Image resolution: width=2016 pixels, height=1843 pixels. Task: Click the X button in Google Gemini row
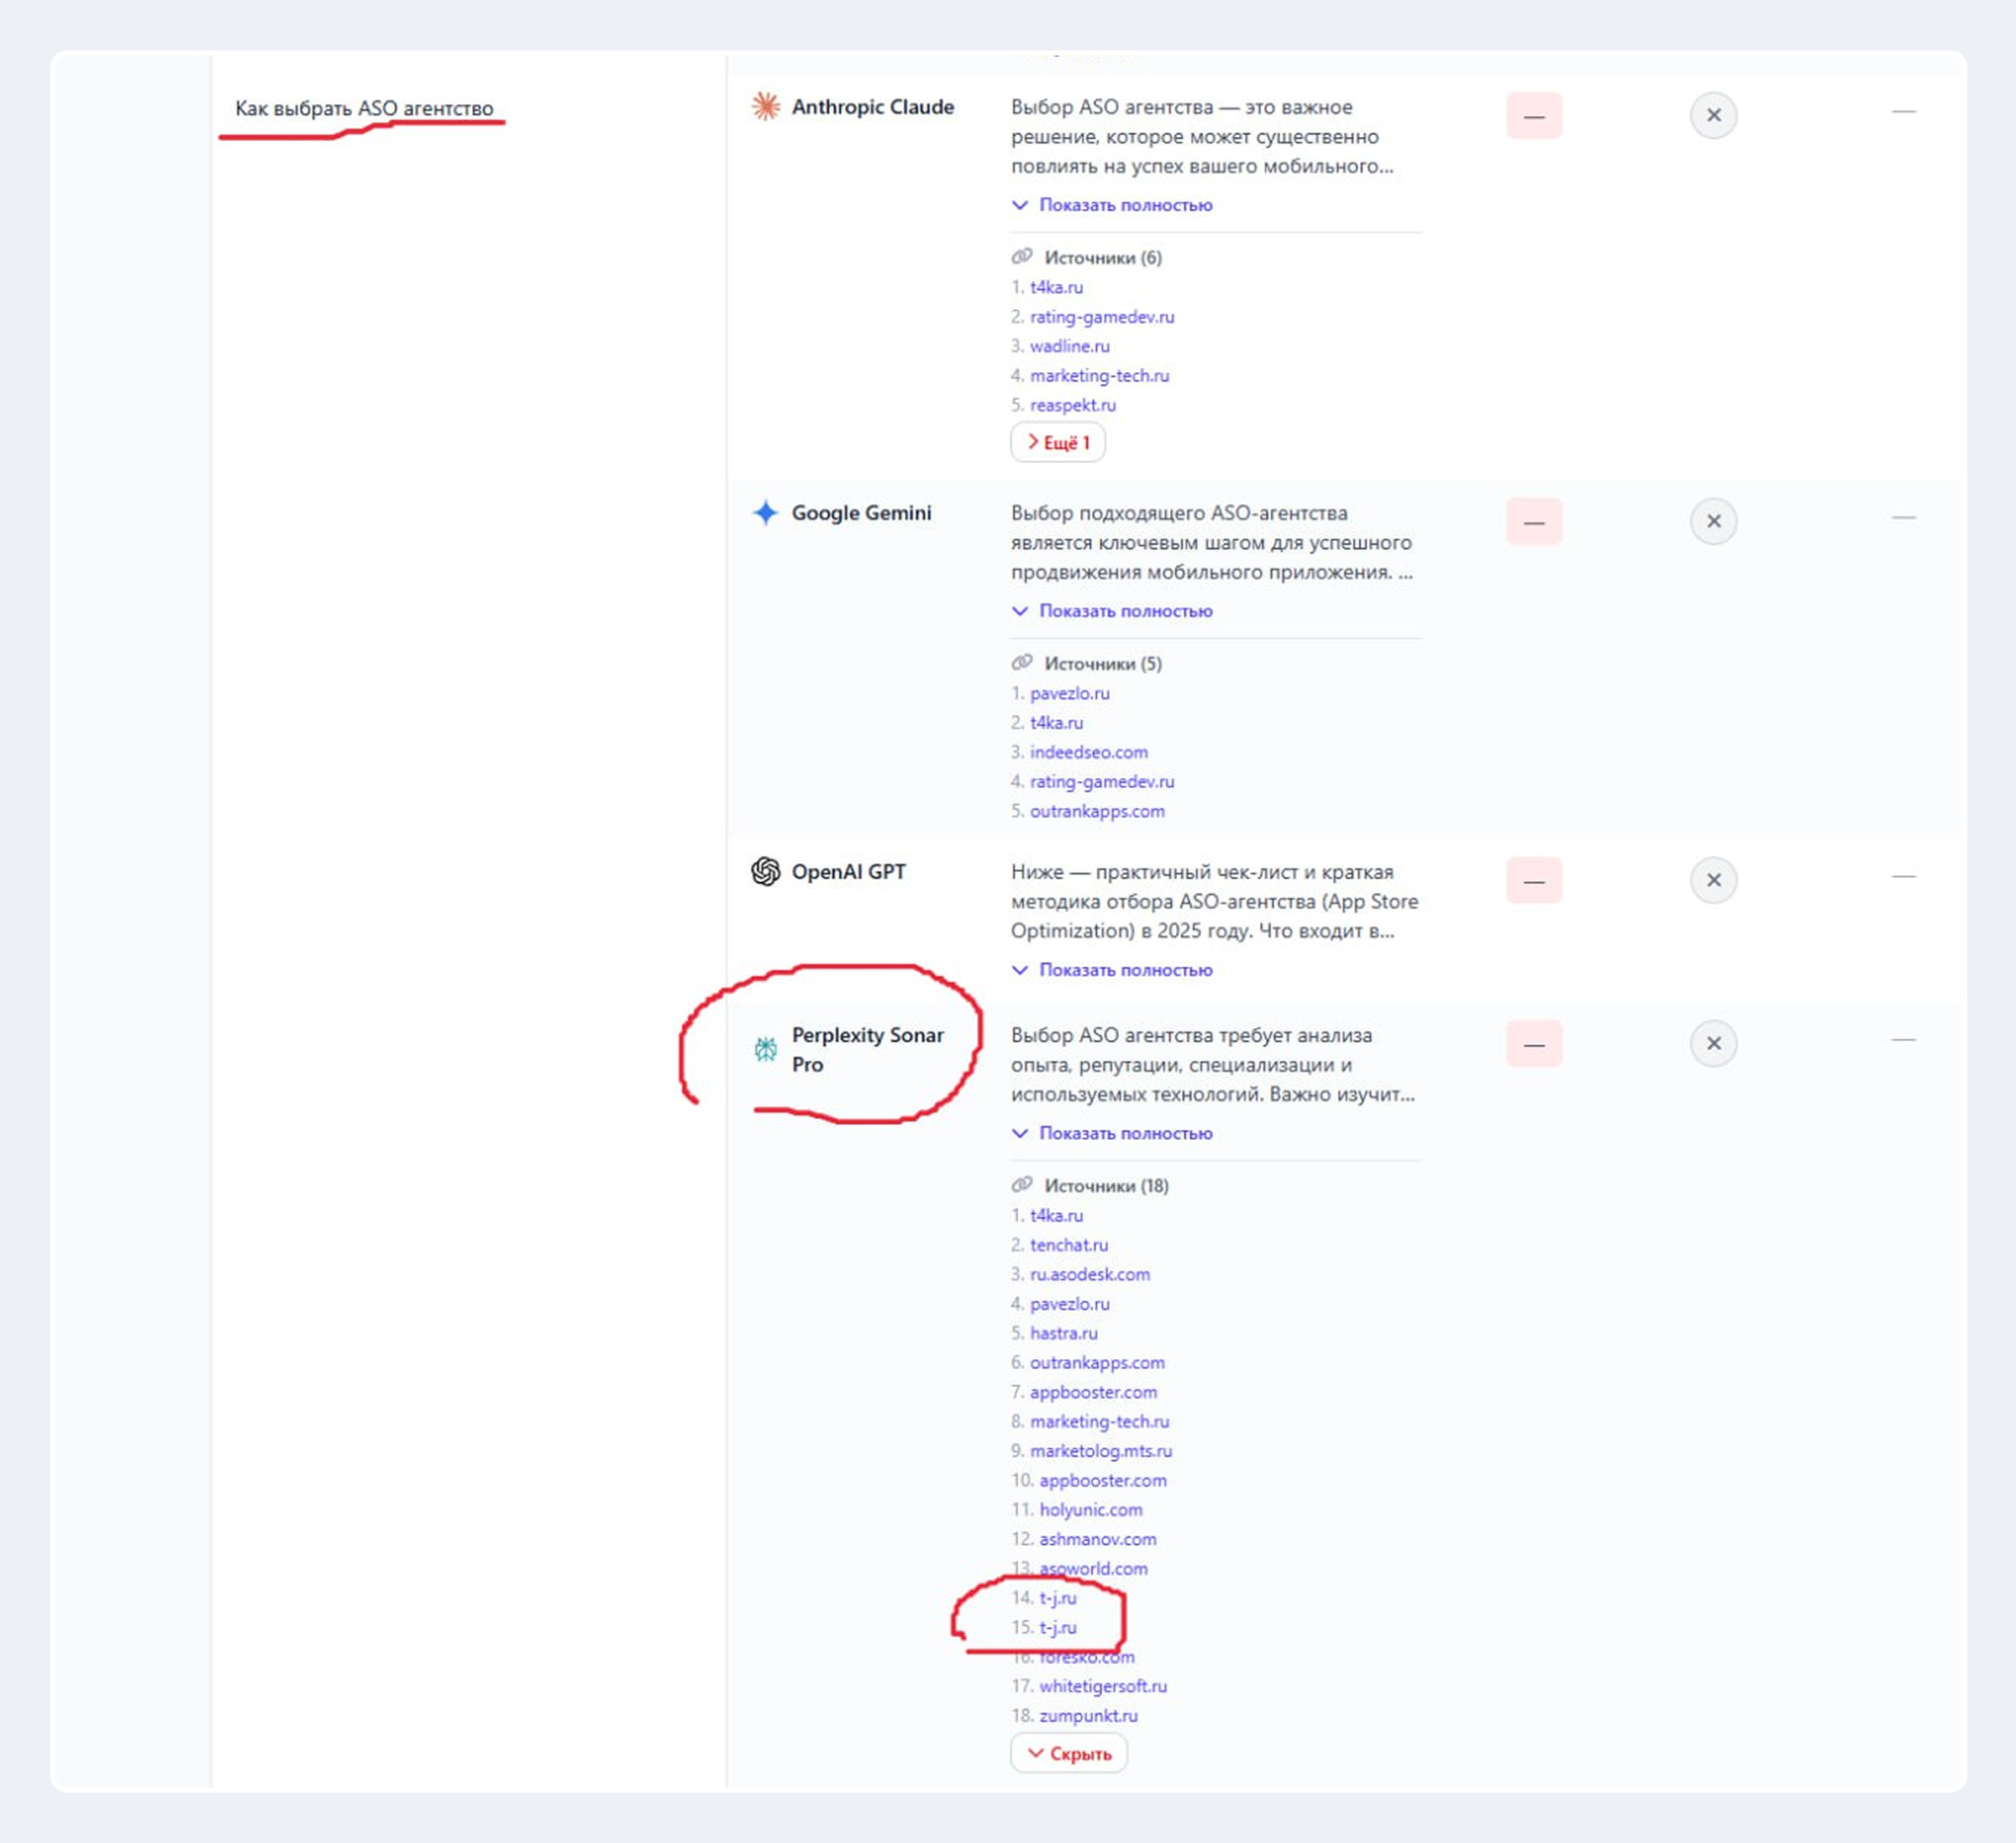point(1713,522)
